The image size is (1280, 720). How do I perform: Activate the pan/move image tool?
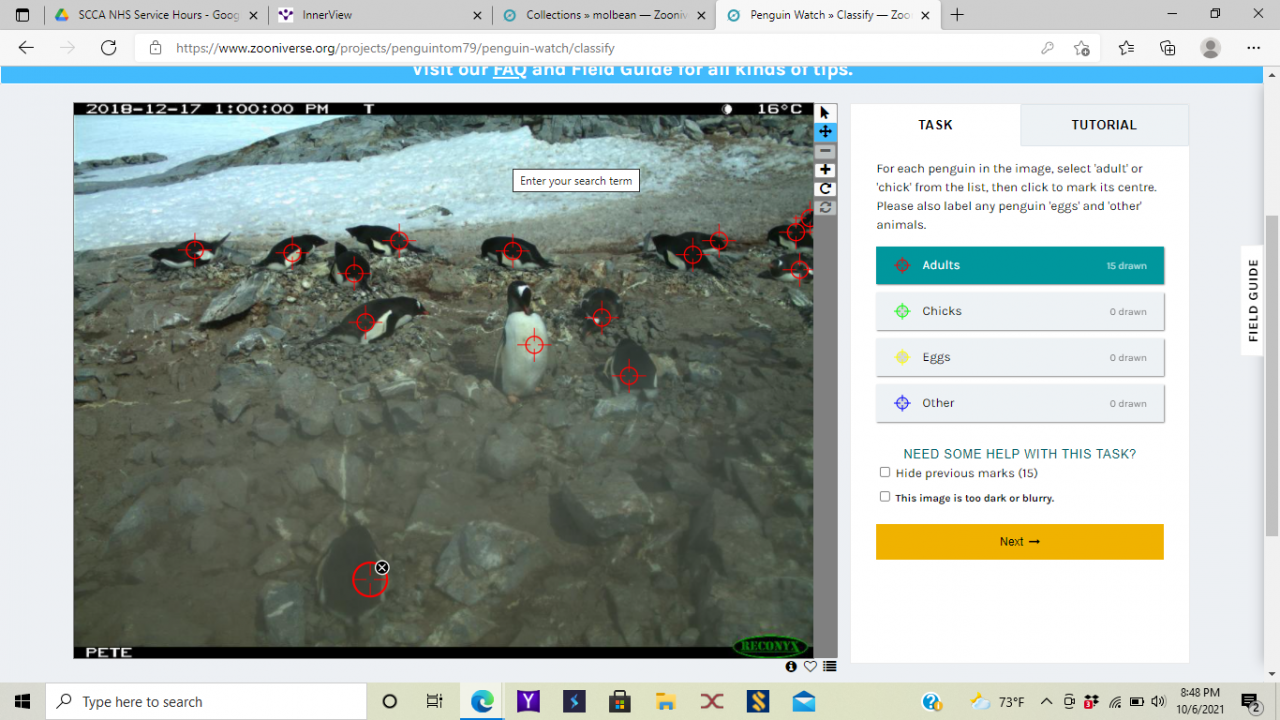click(x=825, y=132)
